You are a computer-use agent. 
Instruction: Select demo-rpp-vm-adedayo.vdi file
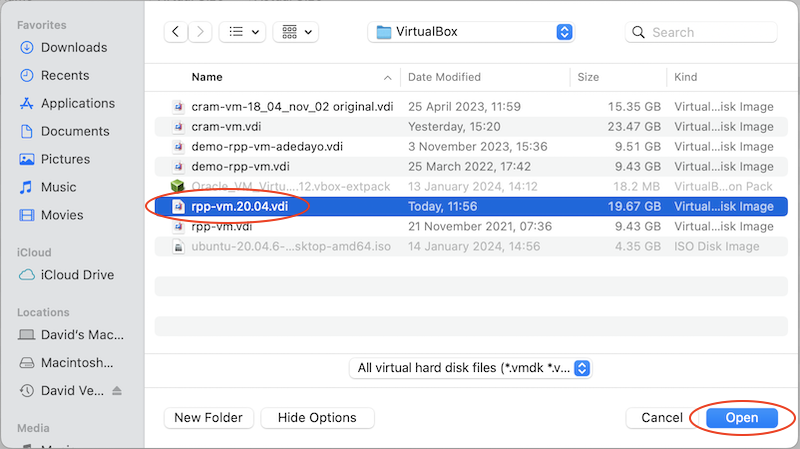coord(471,146)
